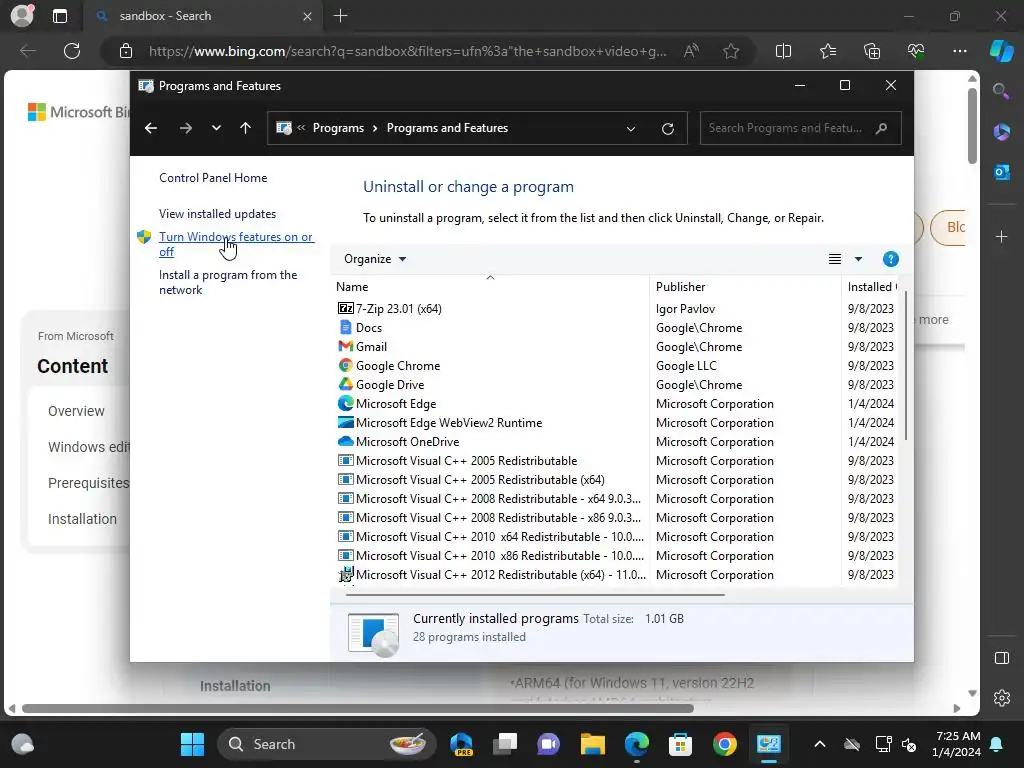Go up one level in Control Panel
Image resolution: width=1024 pixels, height=768 pixels.
246,128
